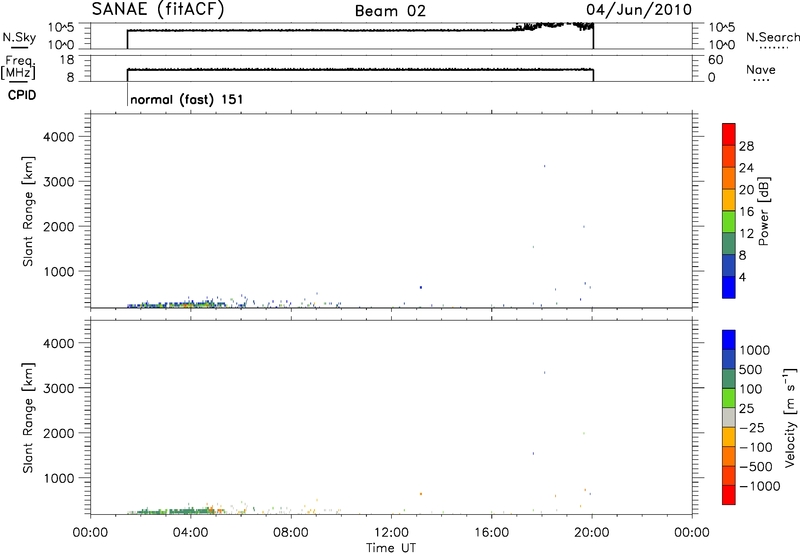Click the date 04/Jun/2010
The height and width of the screenshot is (554, 800).
(x=639, y=10)
